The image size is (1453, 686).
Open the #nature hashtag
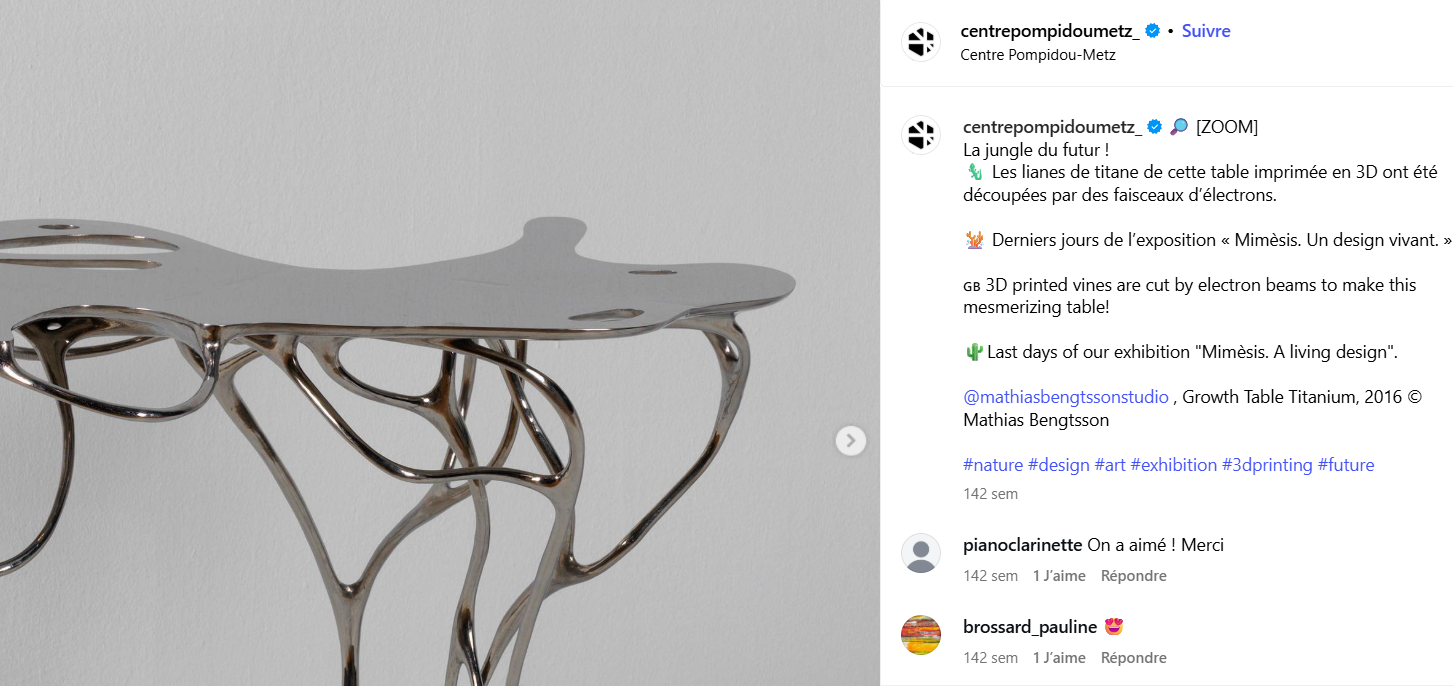pyautogui.click(x=993, y=465)
